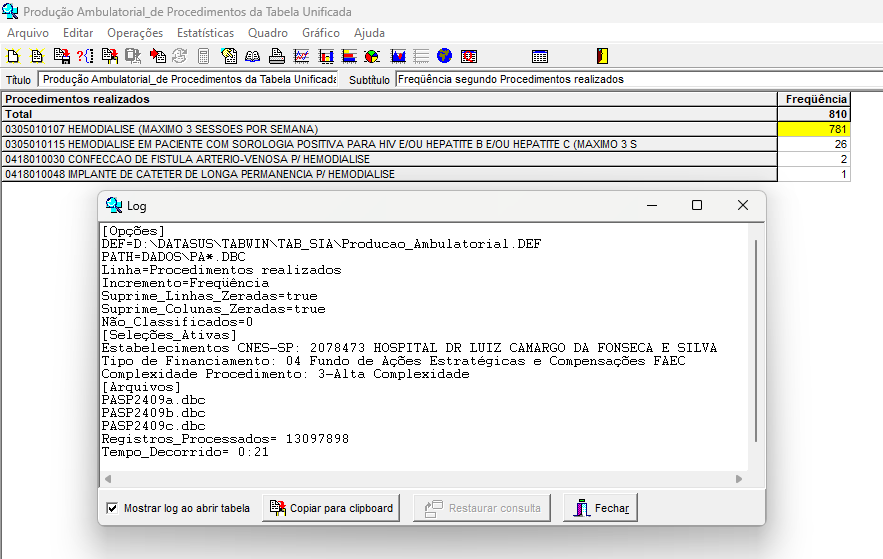
Task: Click the Complexidade Procedimento log line
Action: pos(285,374)
